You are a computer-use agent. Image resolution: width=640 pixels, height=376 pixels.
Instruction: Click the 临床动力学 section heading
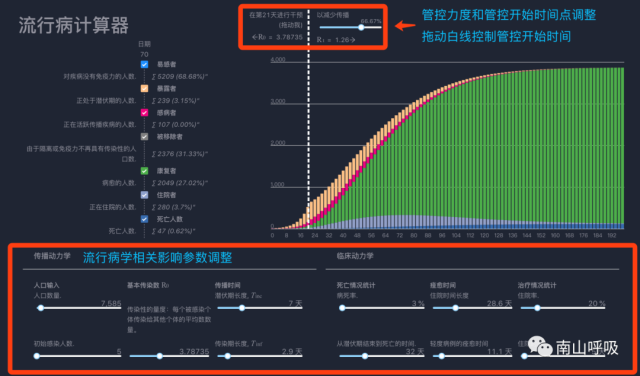[x=355, y=256]
